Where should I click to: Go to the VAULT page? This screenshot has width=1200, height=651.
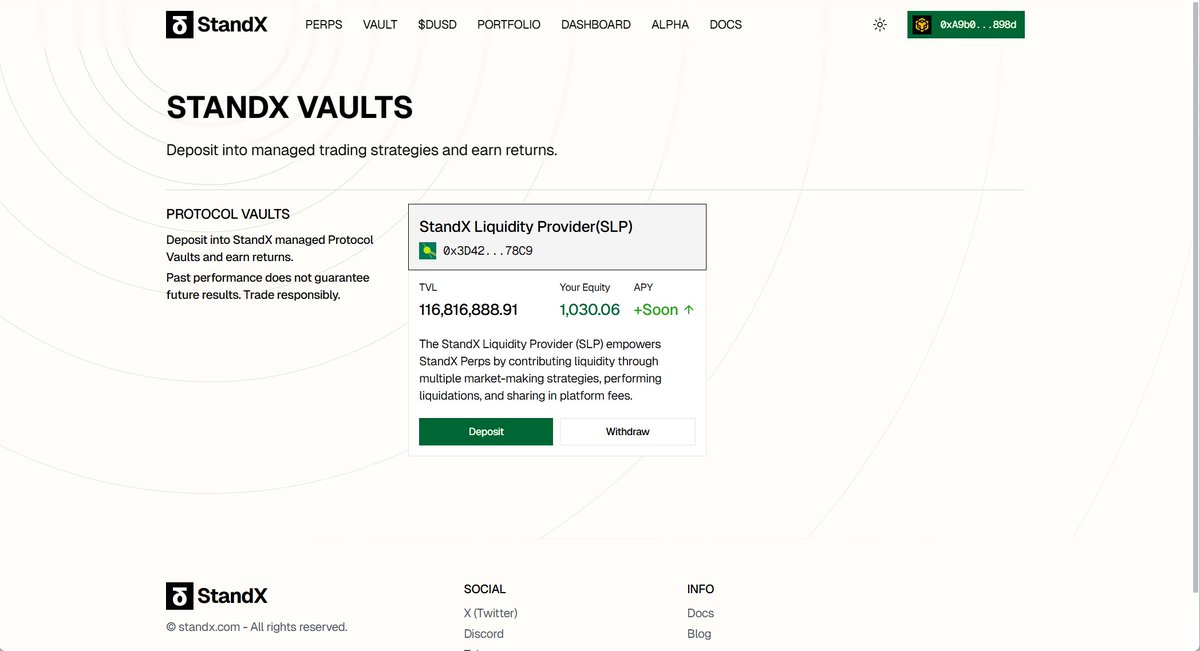click(x=380, y=25)
